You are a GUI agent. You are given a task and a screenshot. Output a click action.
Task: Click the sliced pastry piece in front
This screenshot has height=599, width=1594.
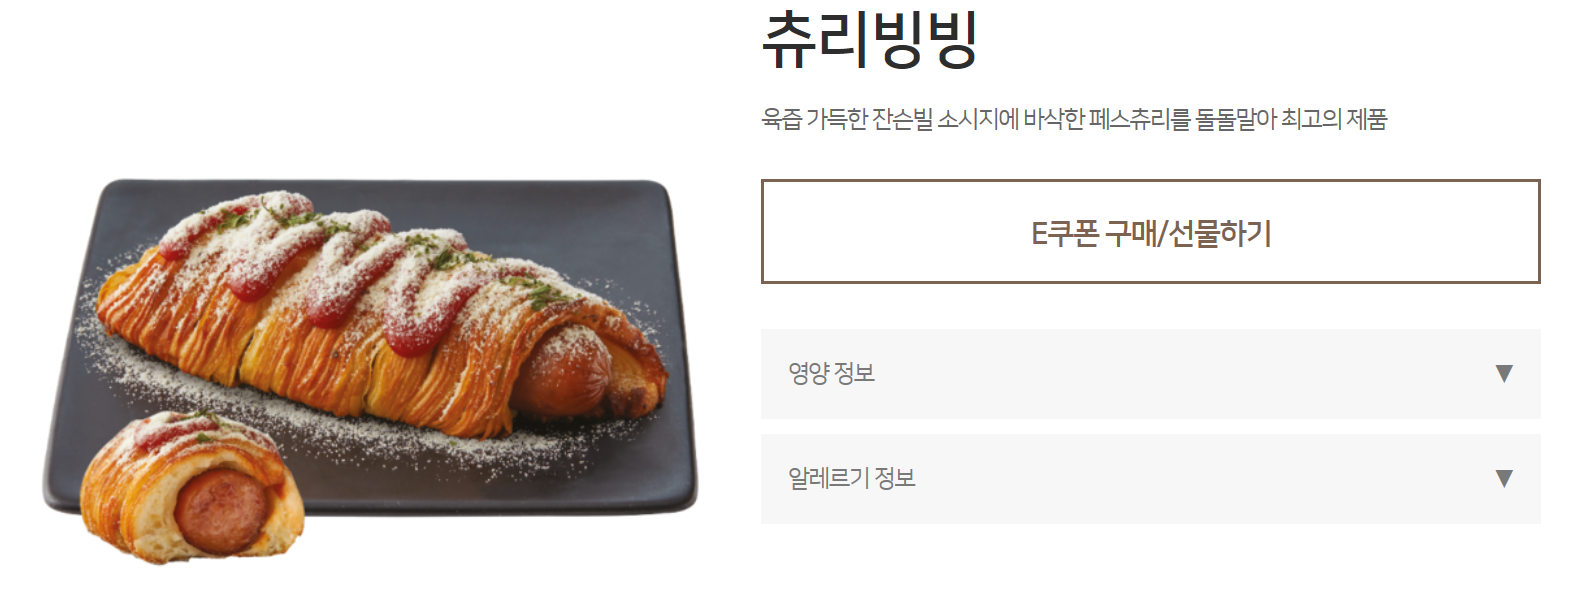[192, 488]
